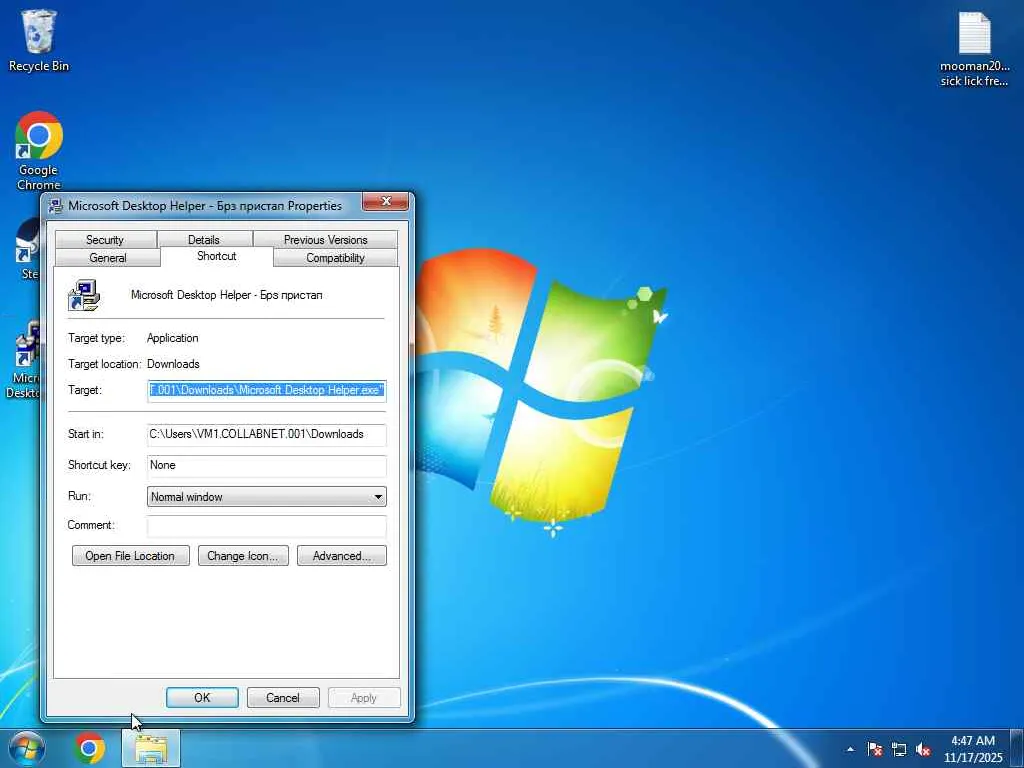Click the Comment text box

pos(266,526)
